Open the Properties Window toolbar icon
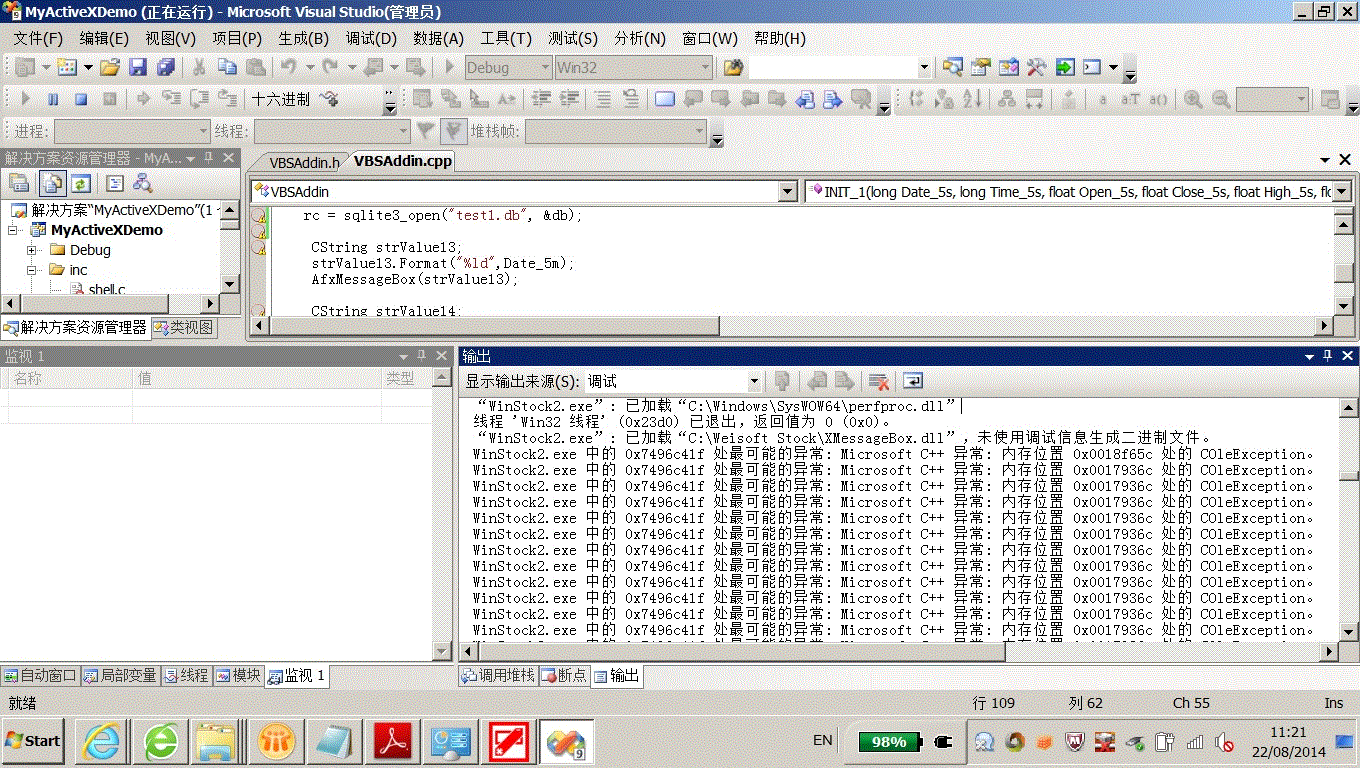 [x=981, y=68]
